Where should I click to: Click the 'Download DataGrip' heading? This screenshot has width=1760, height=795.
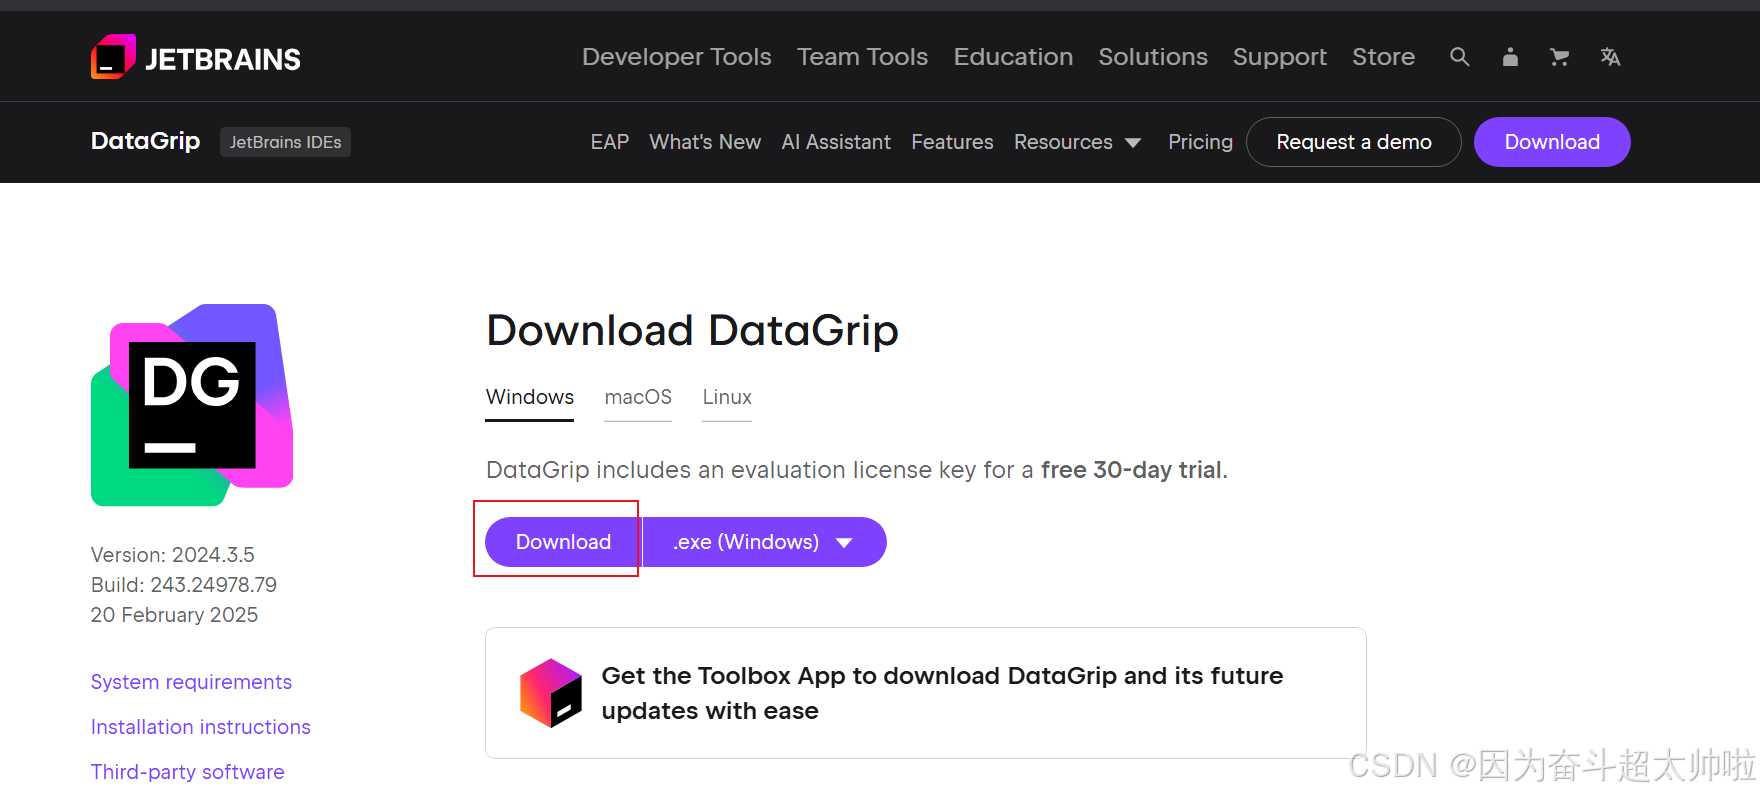pyautogui.click(x=692, y=331)
